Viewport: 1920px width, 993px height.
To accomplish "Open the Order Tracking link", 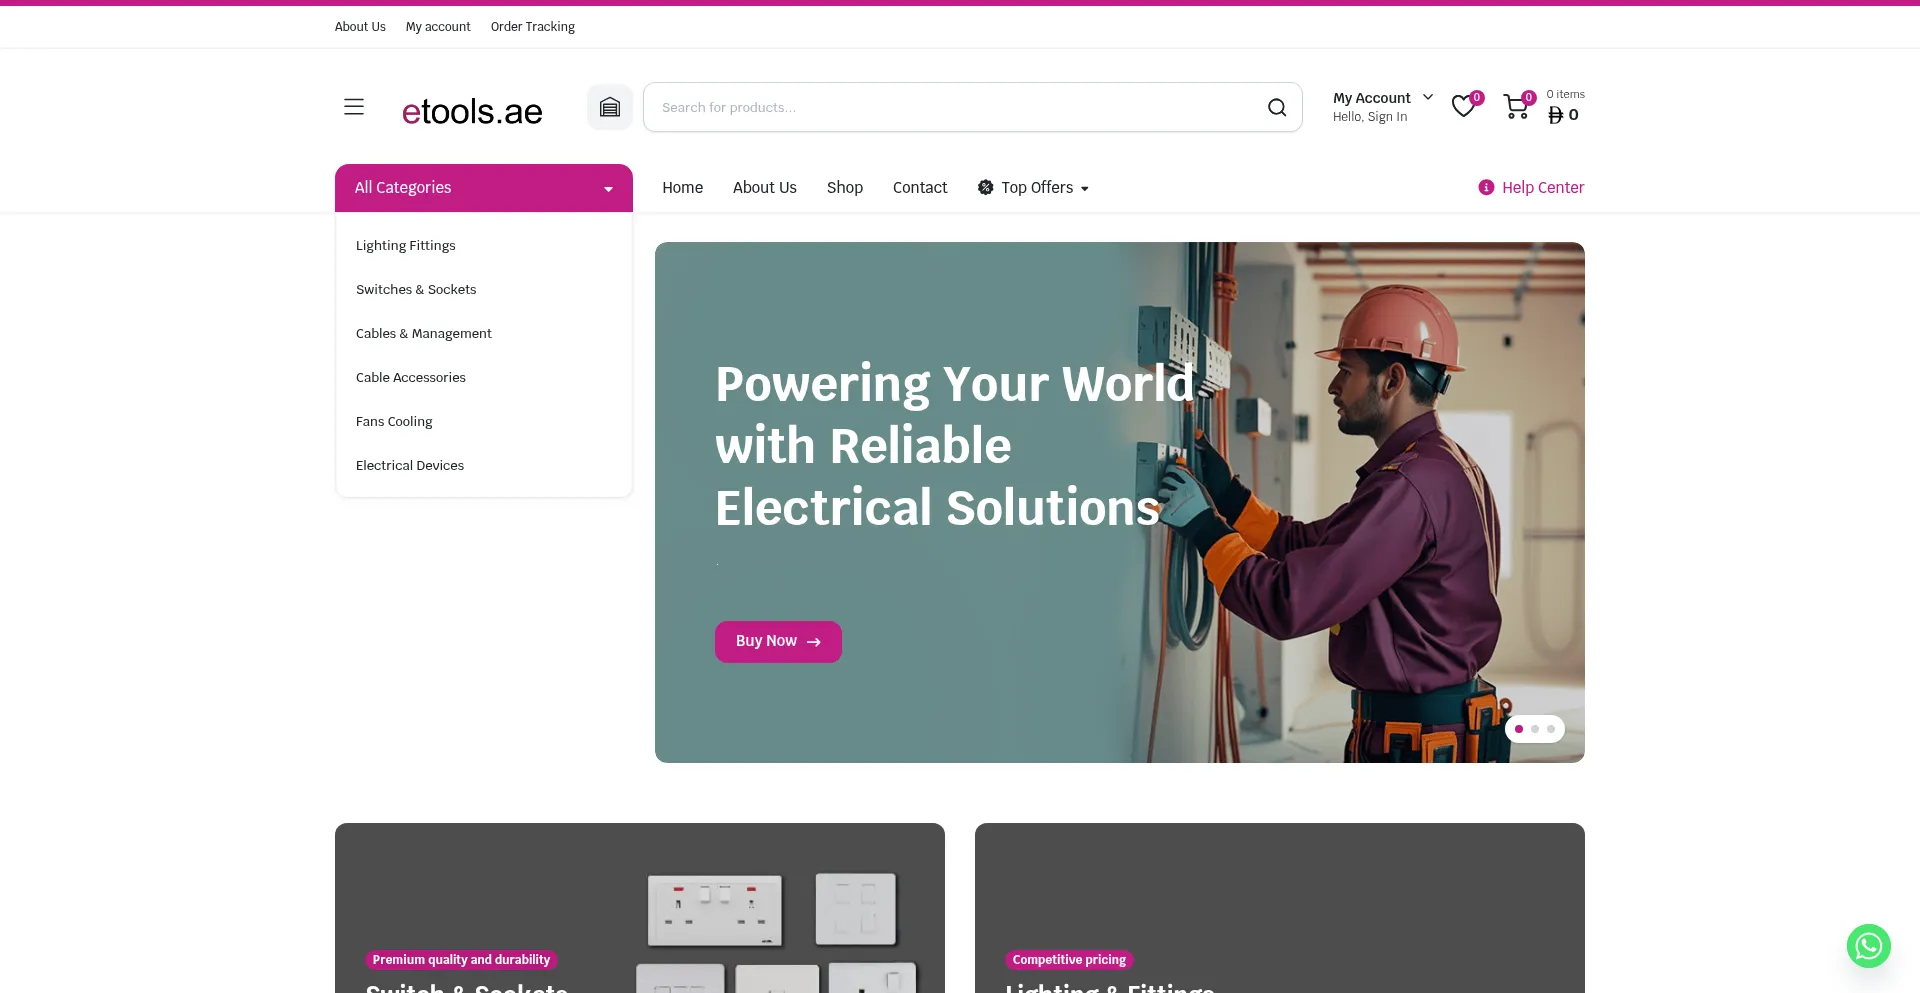I will coord(533,27).
